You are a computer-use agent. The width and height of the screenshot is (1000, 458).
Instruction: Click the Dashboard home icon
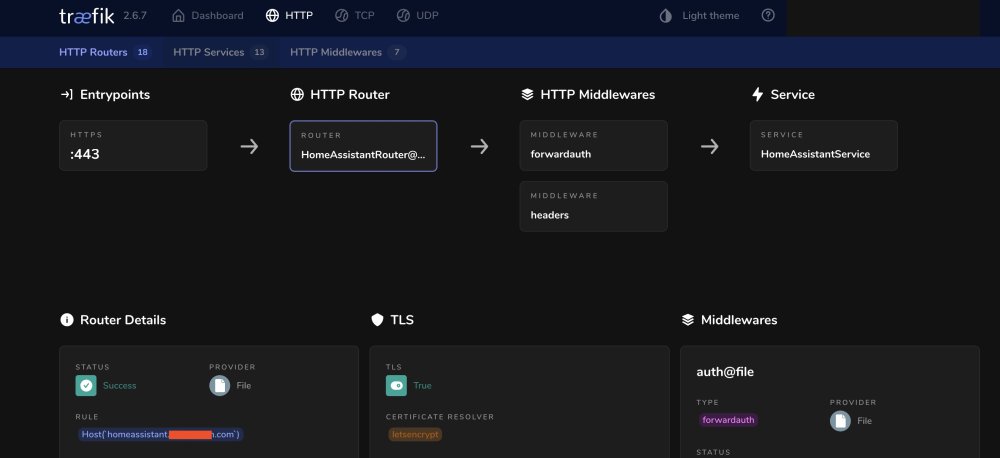pos(178,15)
